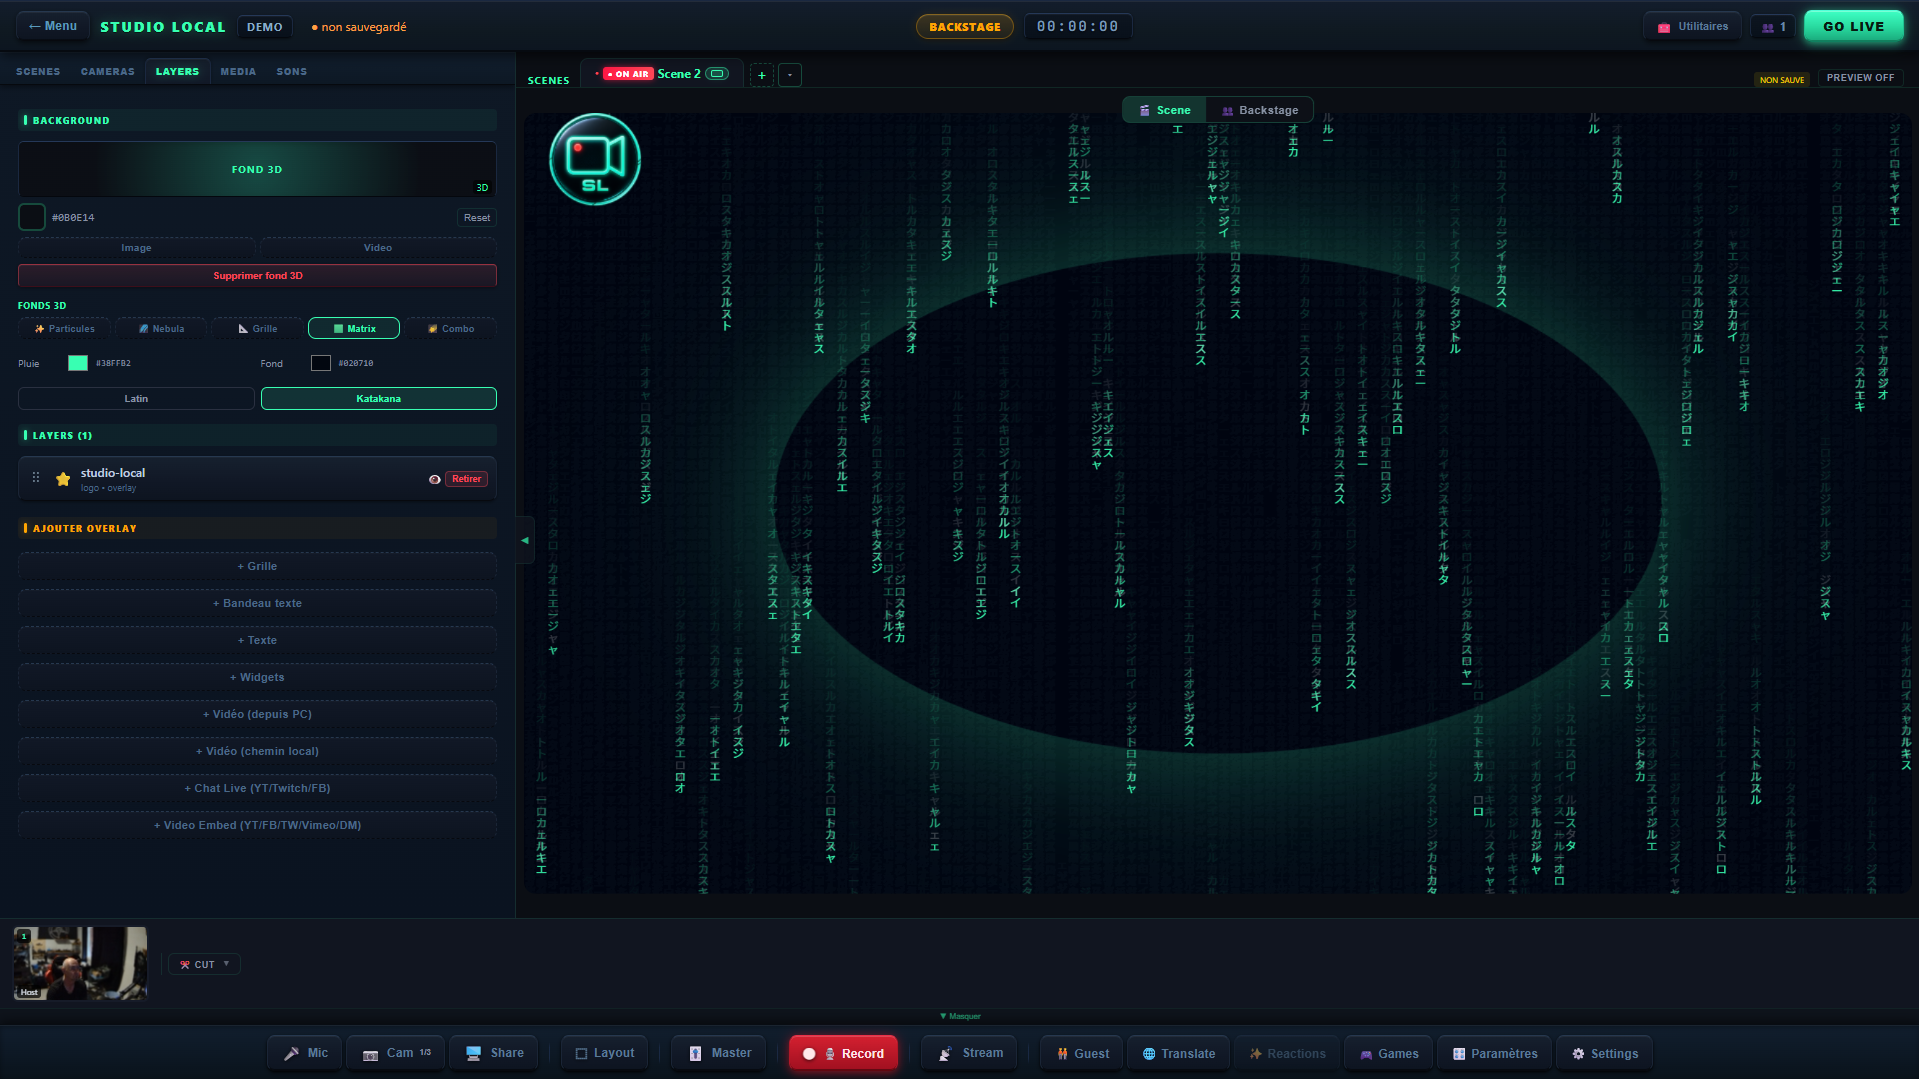Image resolution: width=1919 pixels, height=1079 pixels.
Task: Click the FOND 3D background preview
Action: pos(257,169)
